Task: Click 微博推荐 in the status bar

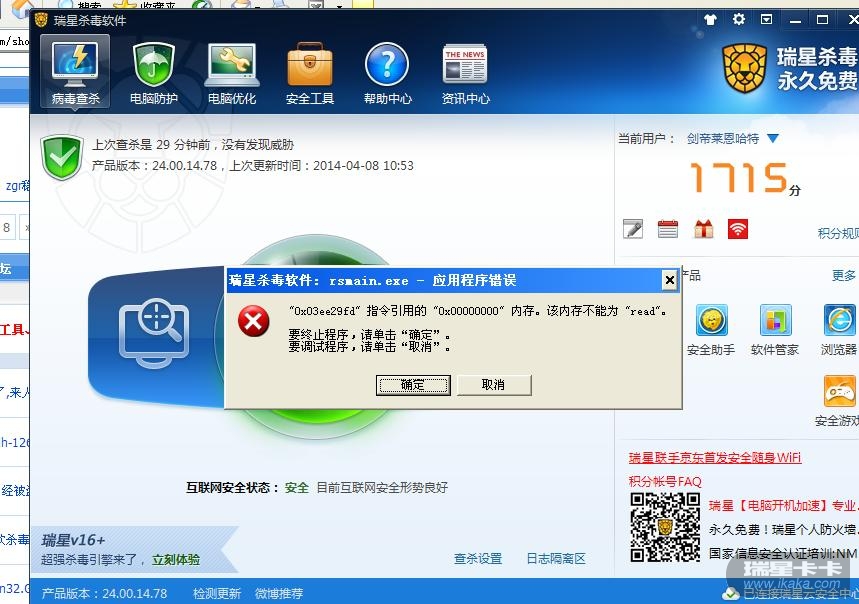Action: (279, 594)
